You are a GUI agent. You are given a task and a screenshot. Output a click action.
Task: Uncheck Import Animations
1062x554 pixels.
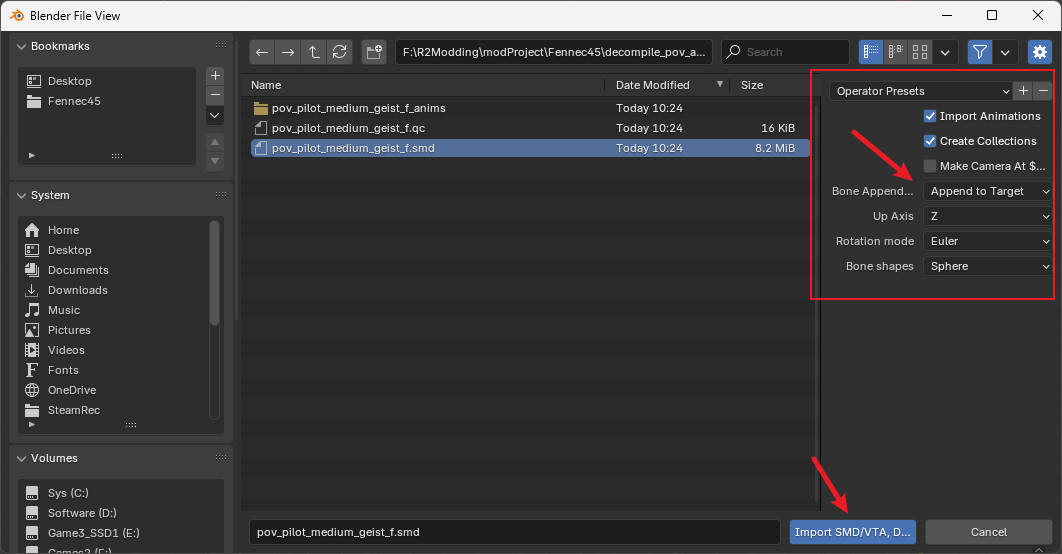click(x=930, y=116)
